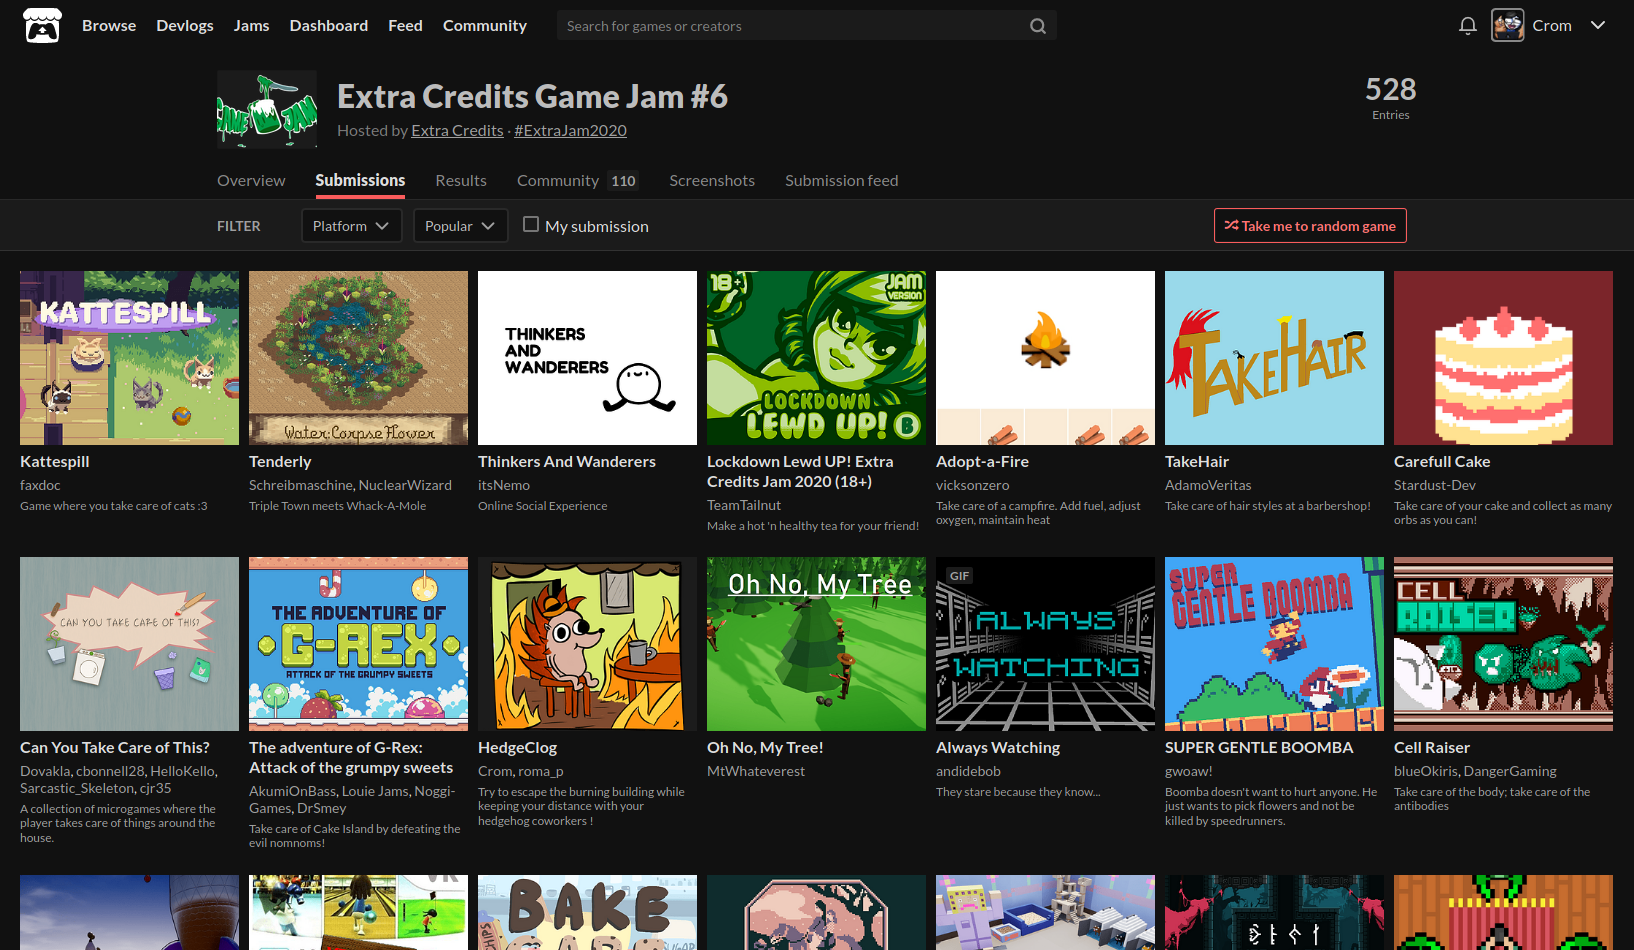Viewport: 1634px width, 950px height.
Task: Open Jams in top navigation
Action: (252, 26)
